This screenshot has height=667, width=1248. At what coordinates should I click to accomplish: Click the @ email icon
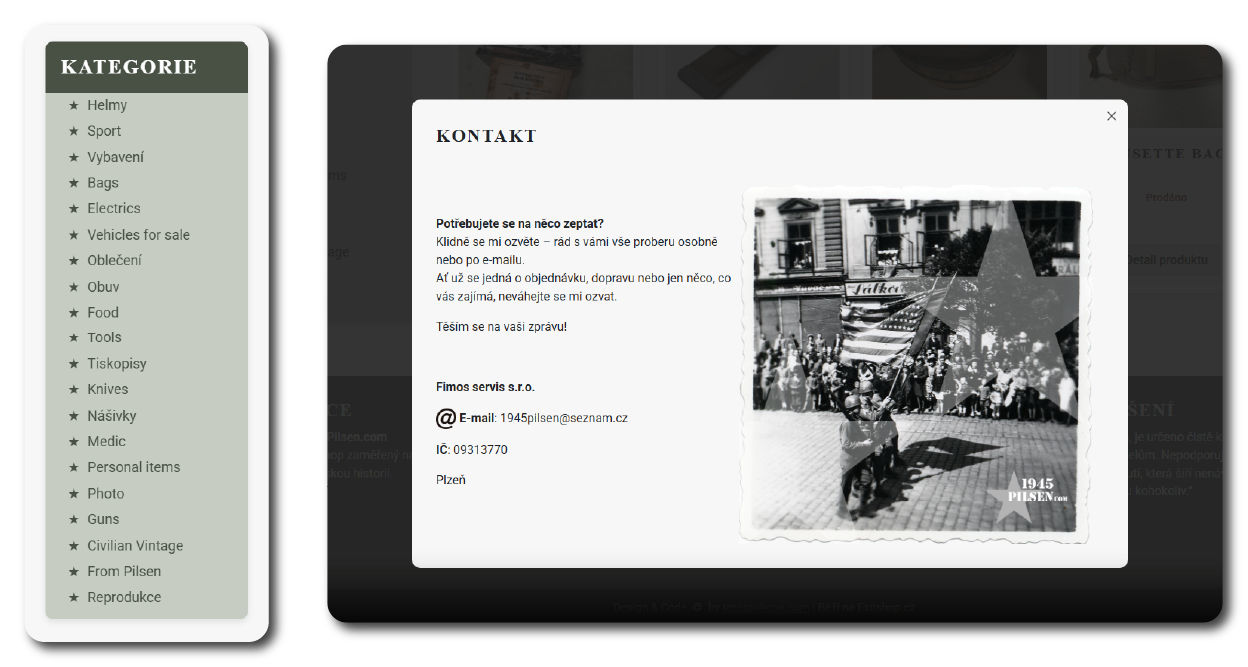coord(446,418)
